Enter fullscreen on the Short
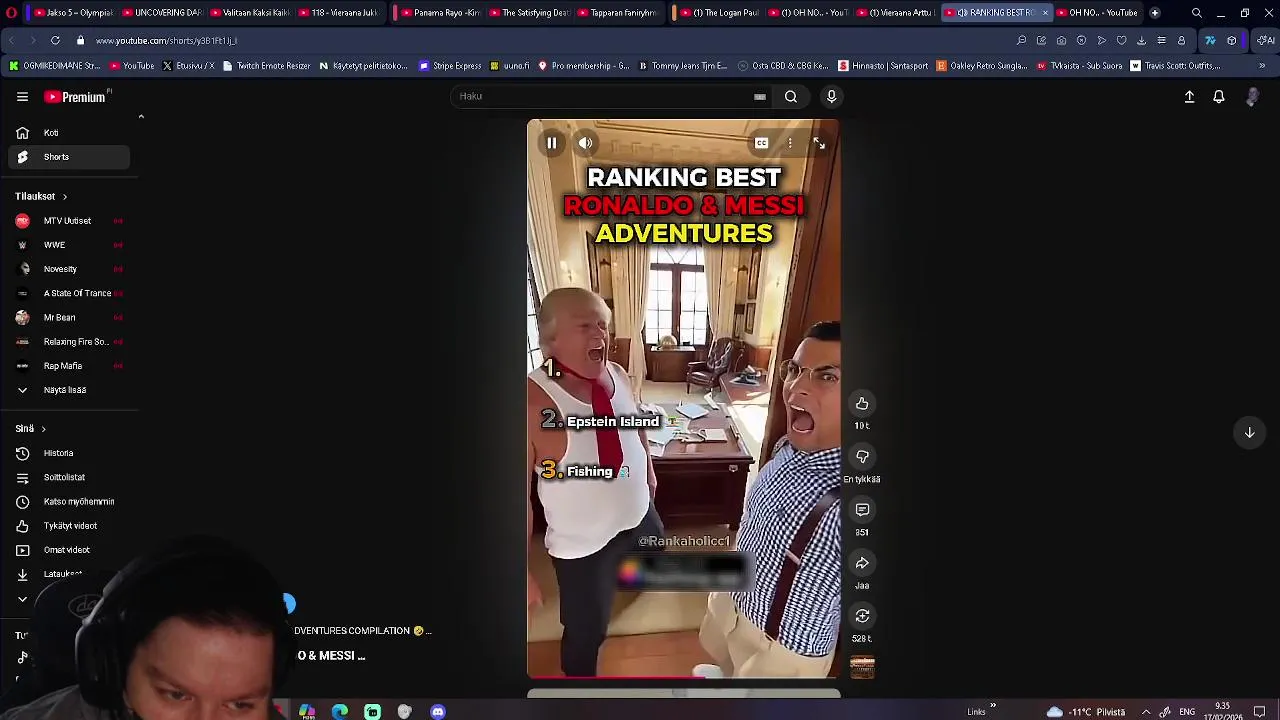Image resolution: width=1280 pixels, height=720 pixels. click(819, 143)
